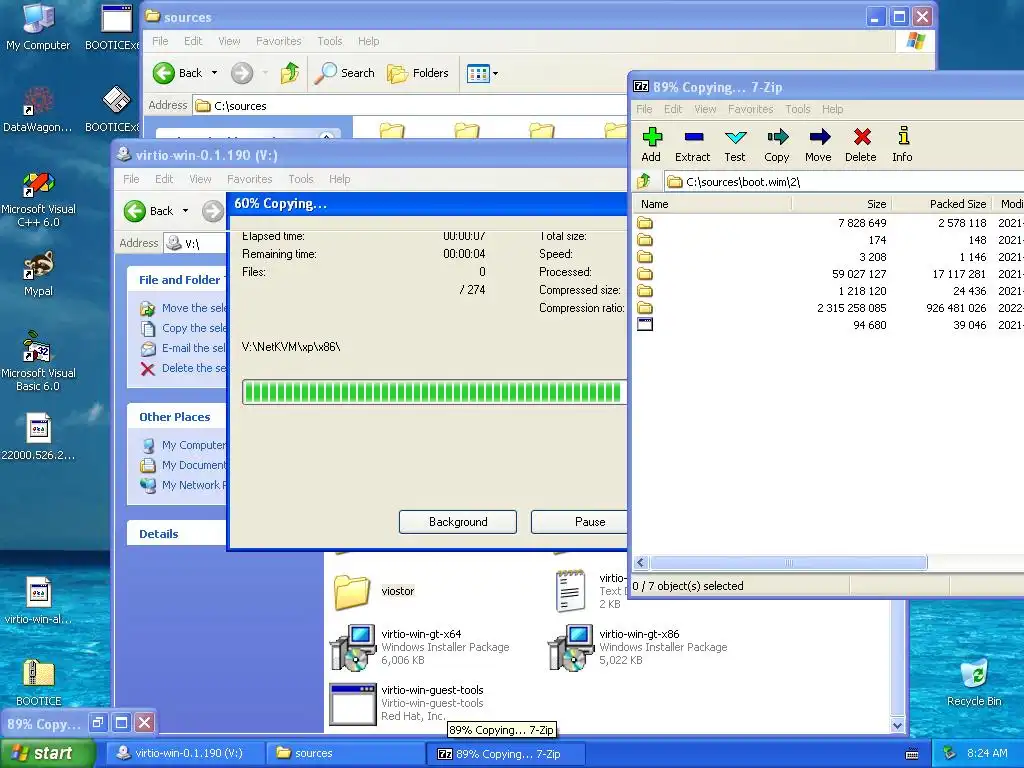The width and height of the screenshot is (1024, 768).
Task: Sort 7-Zip list by Name column
Action: click(x=712, y=204)
